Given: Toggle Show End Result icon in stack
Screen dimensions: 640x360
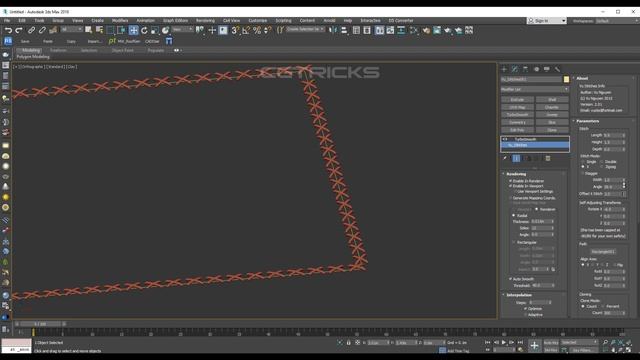Looking at the screenshot, I should click(x=516, y=158).
